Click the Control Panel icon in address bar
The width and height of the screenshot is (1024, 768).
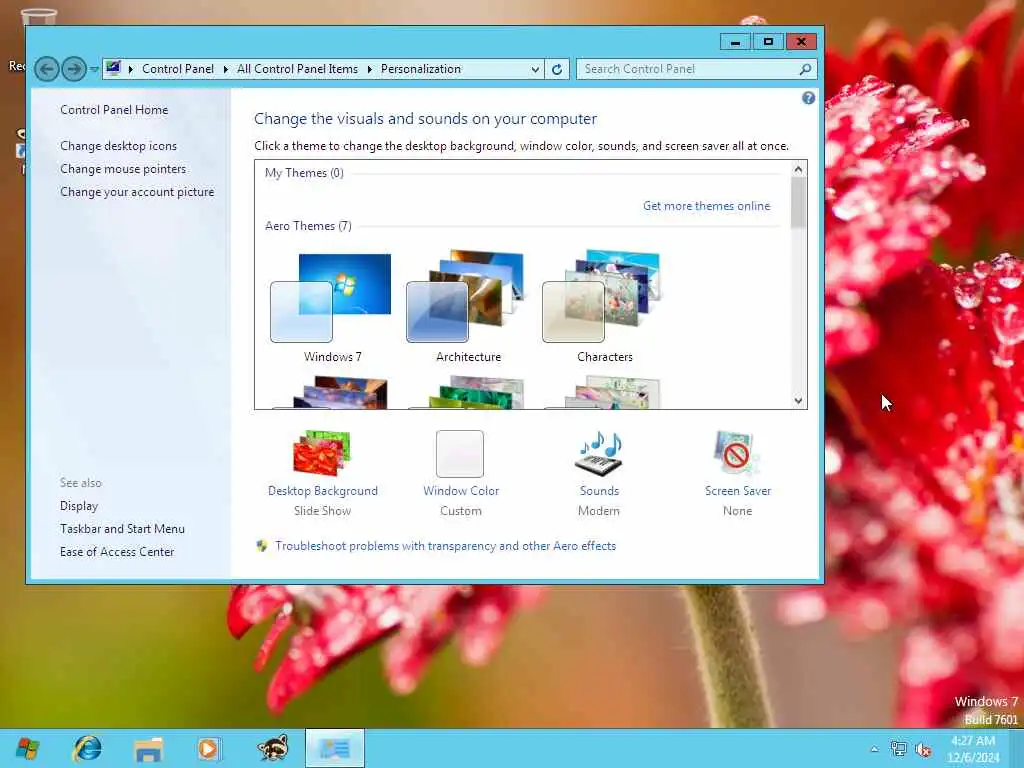coord(114,68)
